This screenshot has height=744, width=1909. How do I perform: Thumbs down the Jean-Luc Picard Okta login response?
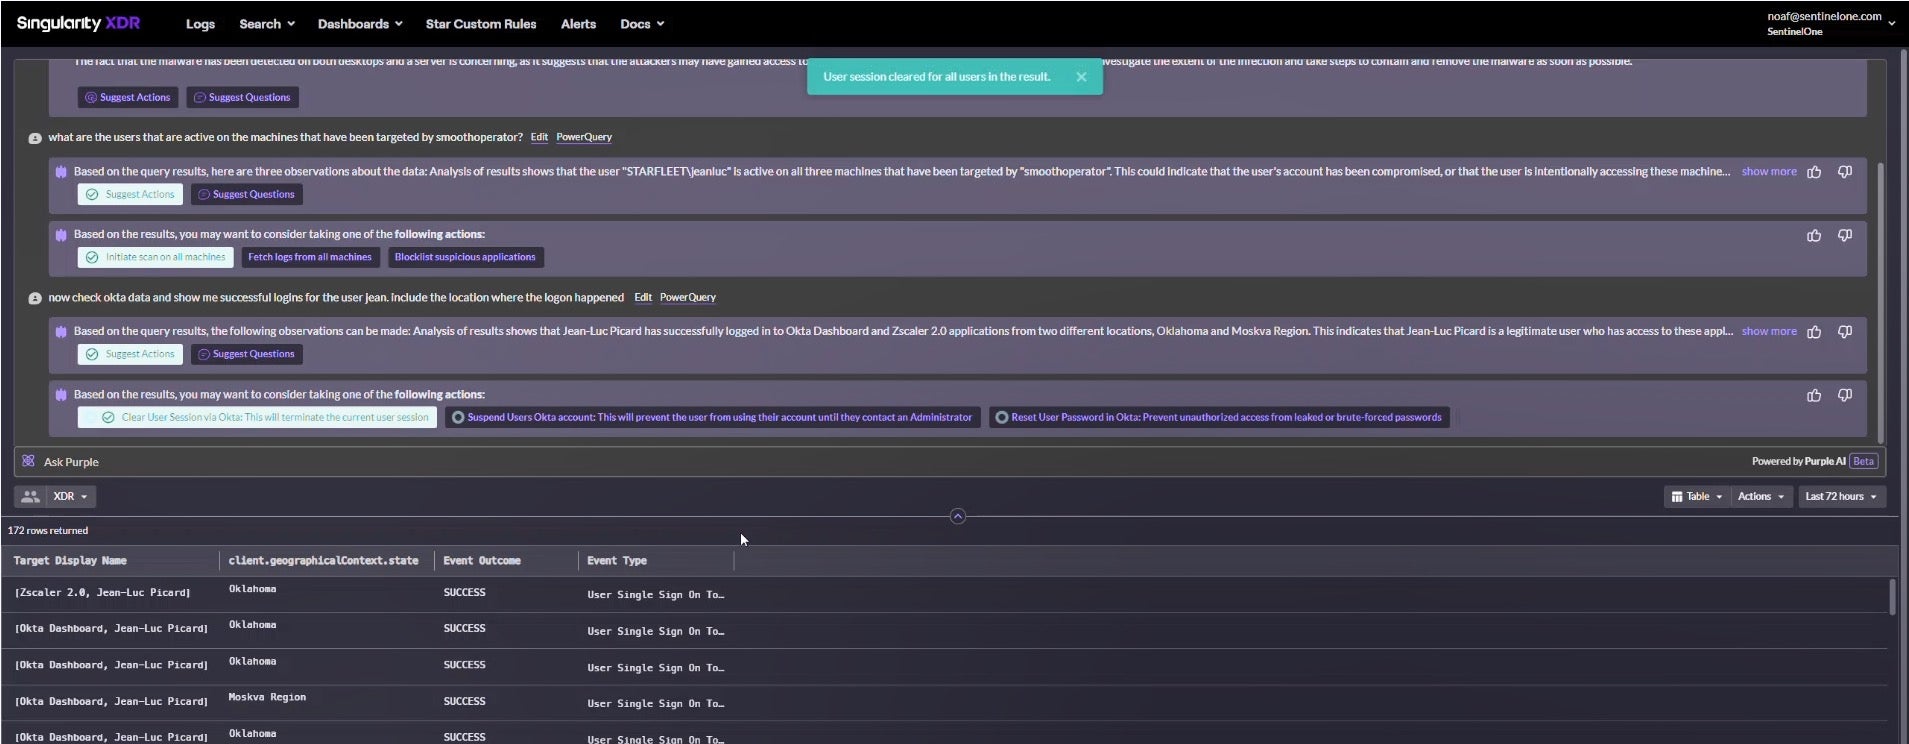(1844, 332)
